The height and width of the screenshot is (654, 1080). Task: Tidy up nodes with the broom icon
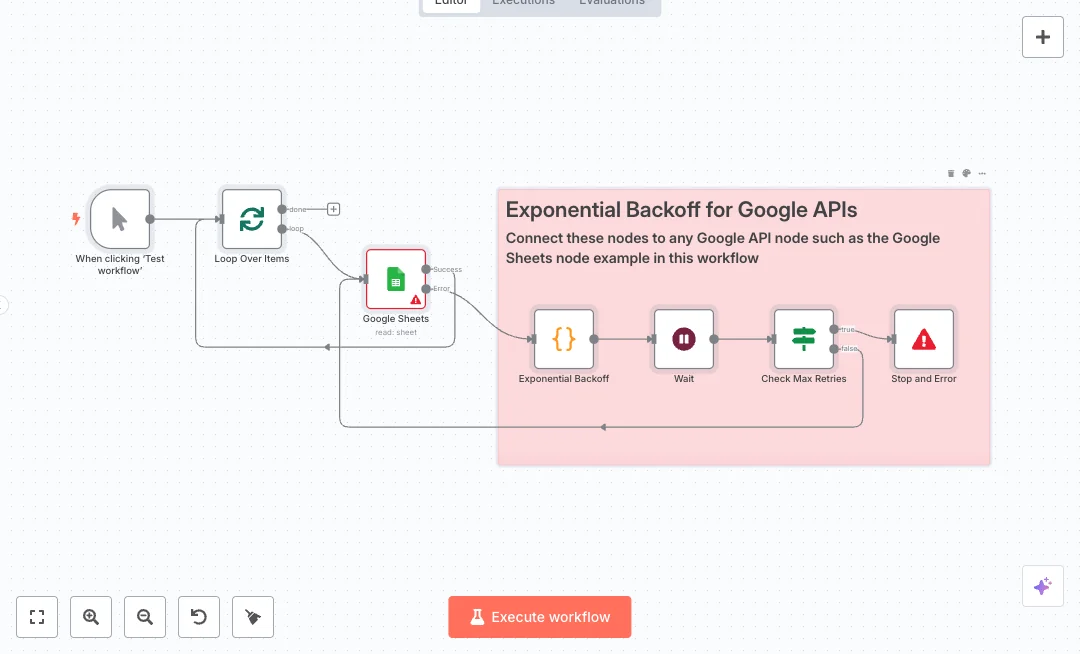(253, 617)
